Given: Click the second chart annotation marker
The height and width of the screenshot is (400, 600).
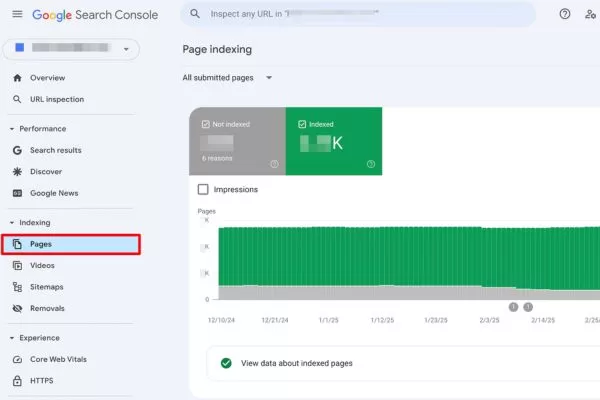Looking at the screenshot, I should coord(528,307).
